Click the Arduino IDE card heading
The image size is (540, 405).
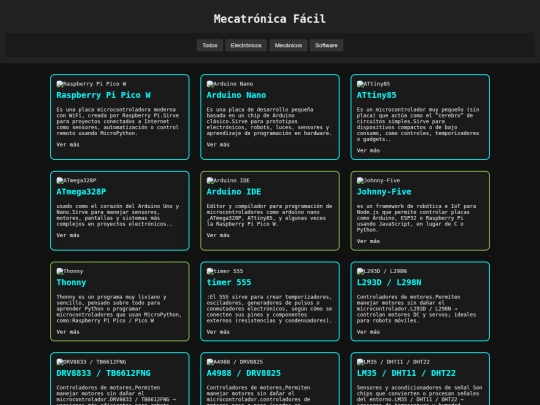[234, 192]
